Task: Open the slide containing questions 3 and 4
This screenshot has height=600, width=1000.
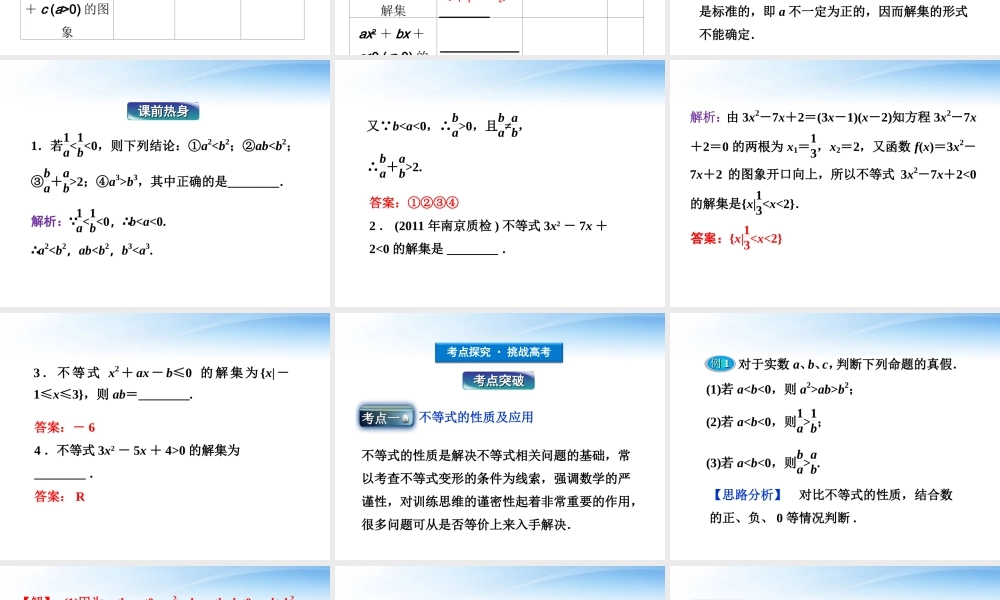Action: [165, 436]
